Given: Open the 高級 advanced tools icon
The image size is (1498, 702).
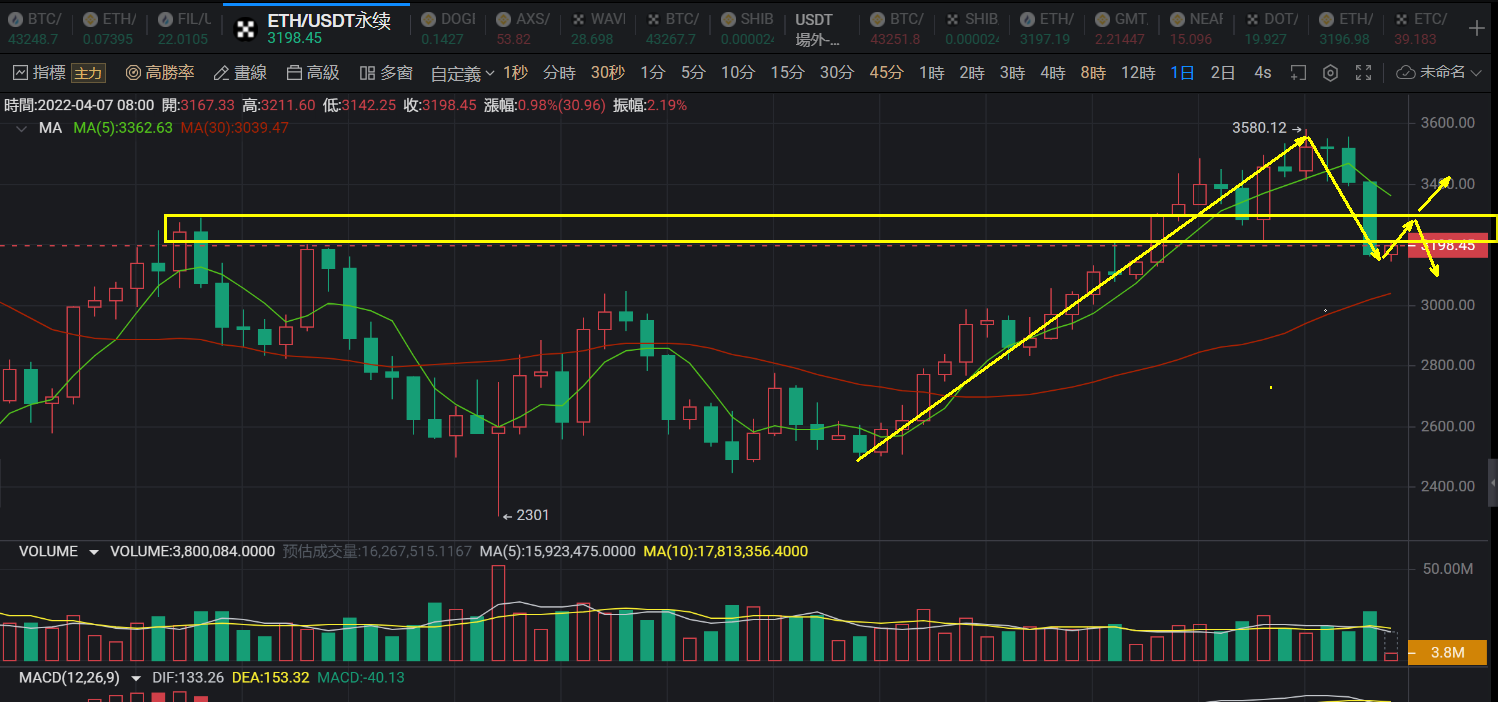Looking at the screenshot, I should [294, 73].
